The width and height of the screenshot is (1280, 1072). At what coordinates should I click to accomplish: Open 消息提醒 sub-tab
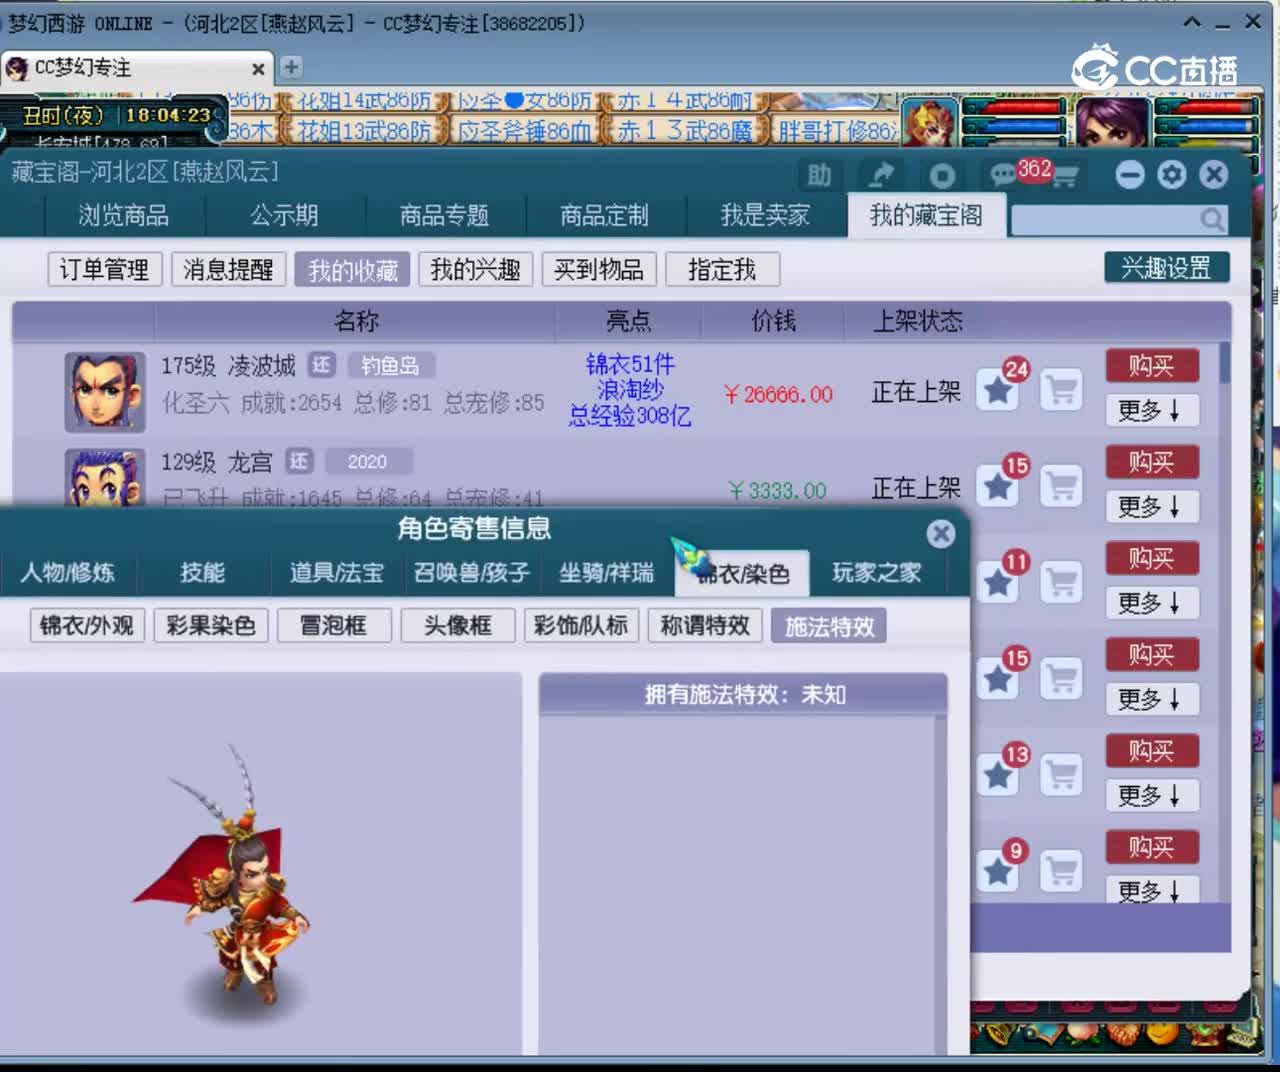pyautogui.click(x=228, y=269)
